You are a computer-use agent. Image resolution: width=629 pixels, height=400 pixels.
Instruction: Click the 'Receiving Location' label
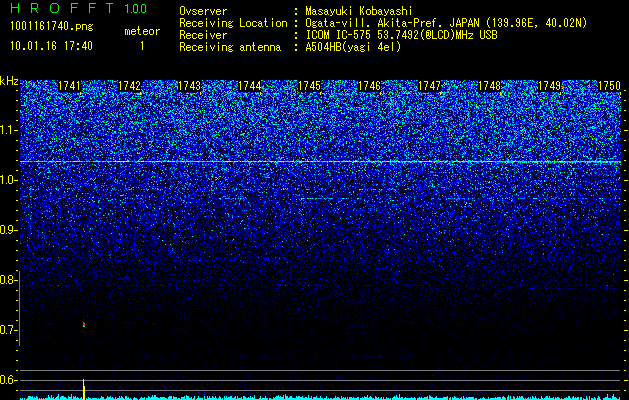[x=233, y=24]
